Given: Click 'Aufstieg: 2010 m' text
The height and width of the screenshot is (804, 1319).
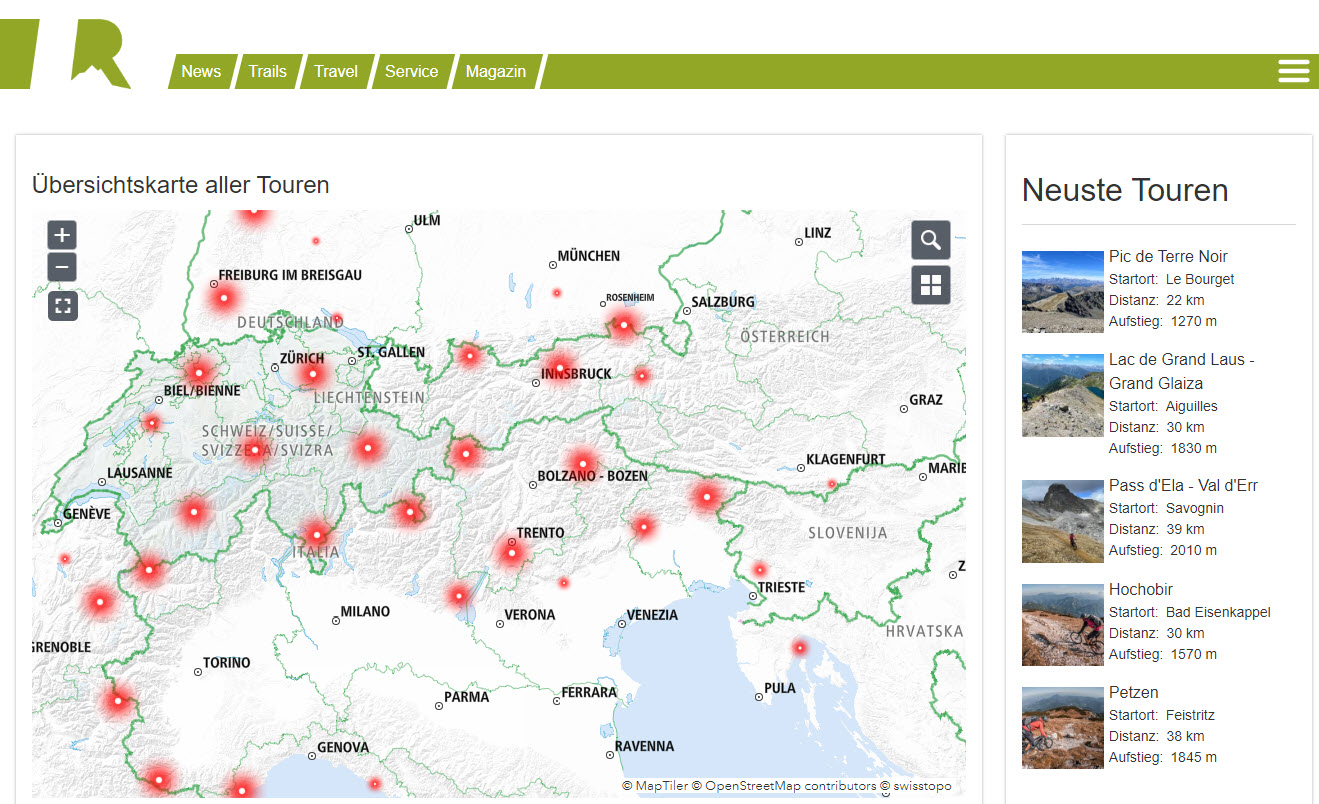Looking at the screenshot, I should pyautogui.click(x=1163, y=550).
